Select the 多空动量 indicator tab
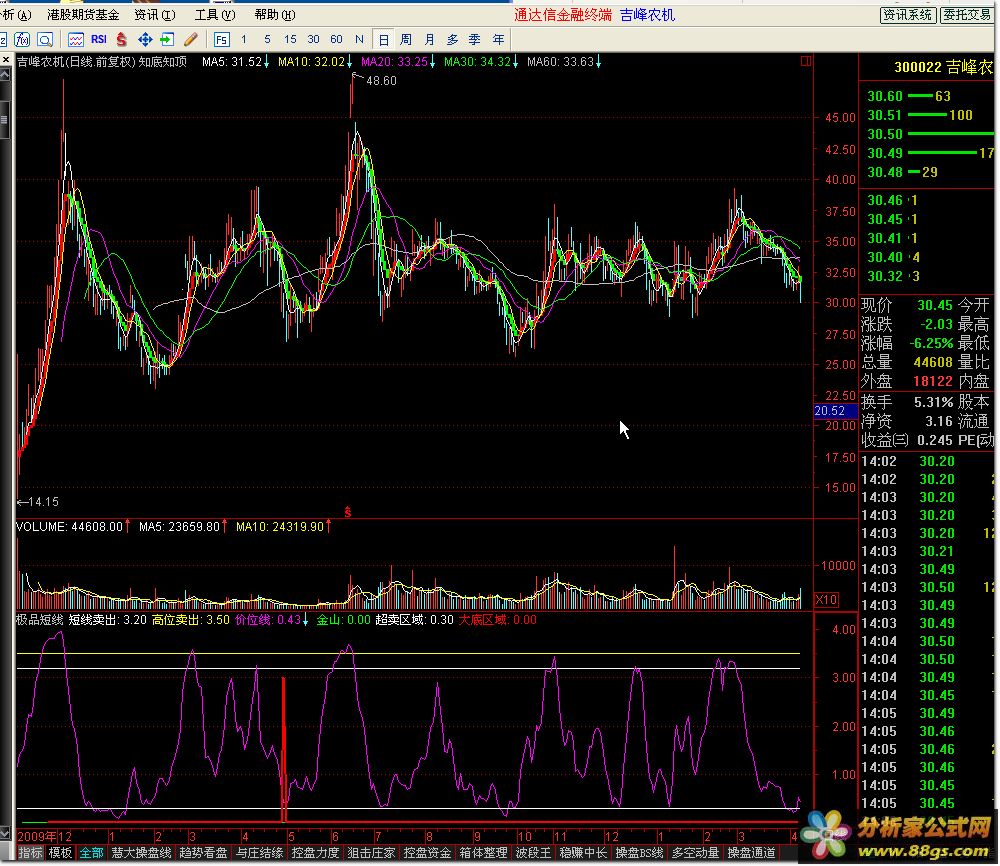This screenshot has height=866, width=1000. click(x=695, y=853)
